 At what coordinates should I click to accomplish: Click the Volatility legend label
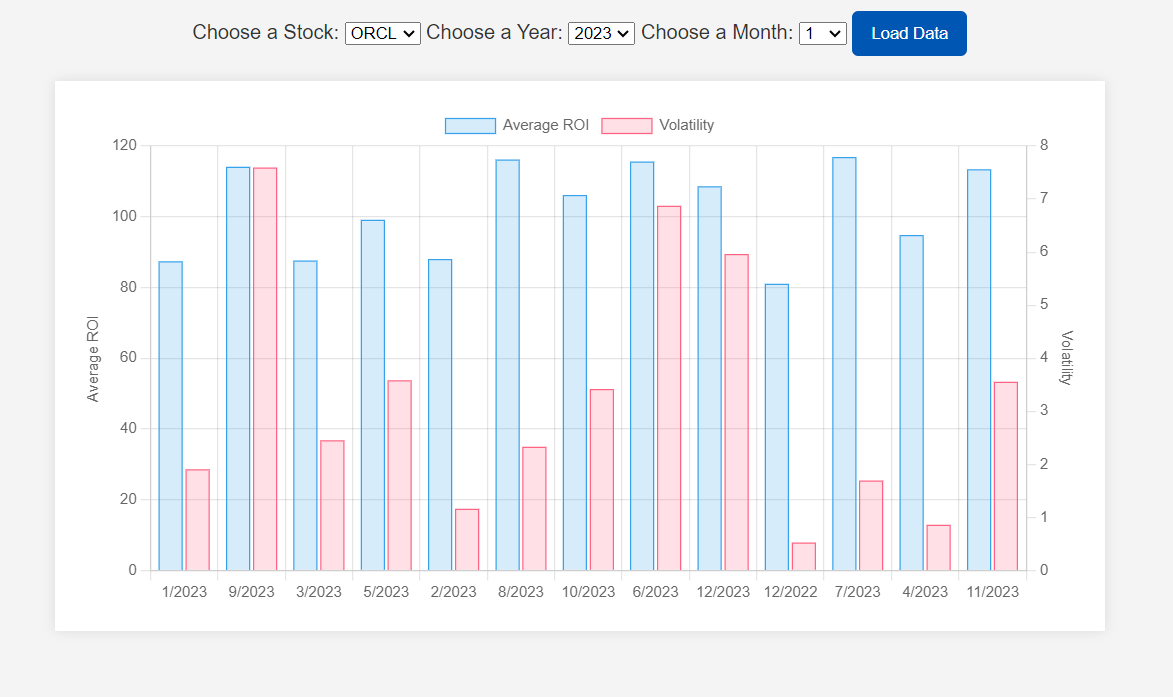[x=686, y=125]
